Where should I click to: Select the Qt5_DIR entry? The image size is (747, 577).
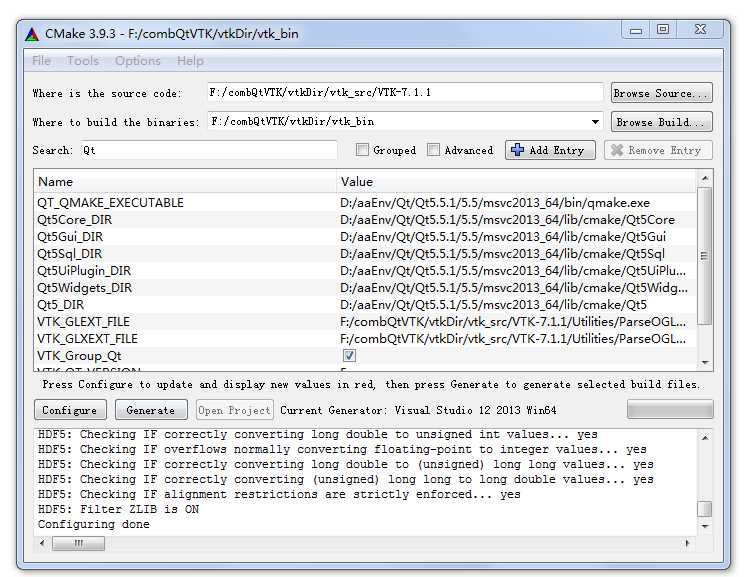coord(61,304)
